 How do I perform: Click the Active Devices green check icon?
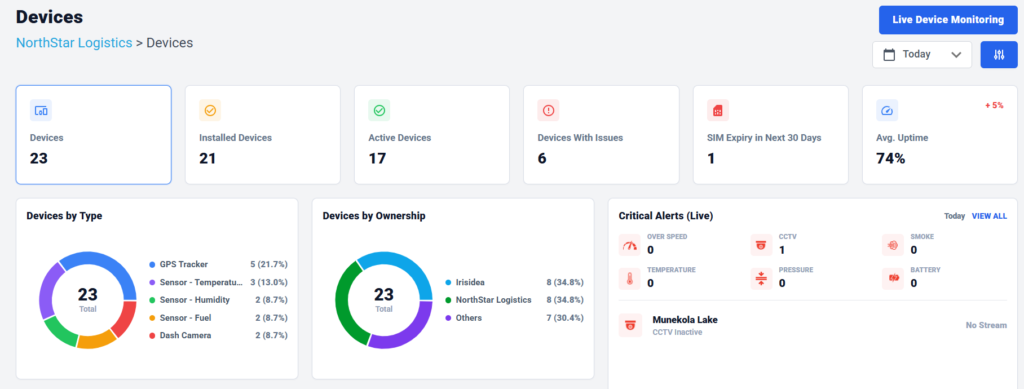pos(379,110)
